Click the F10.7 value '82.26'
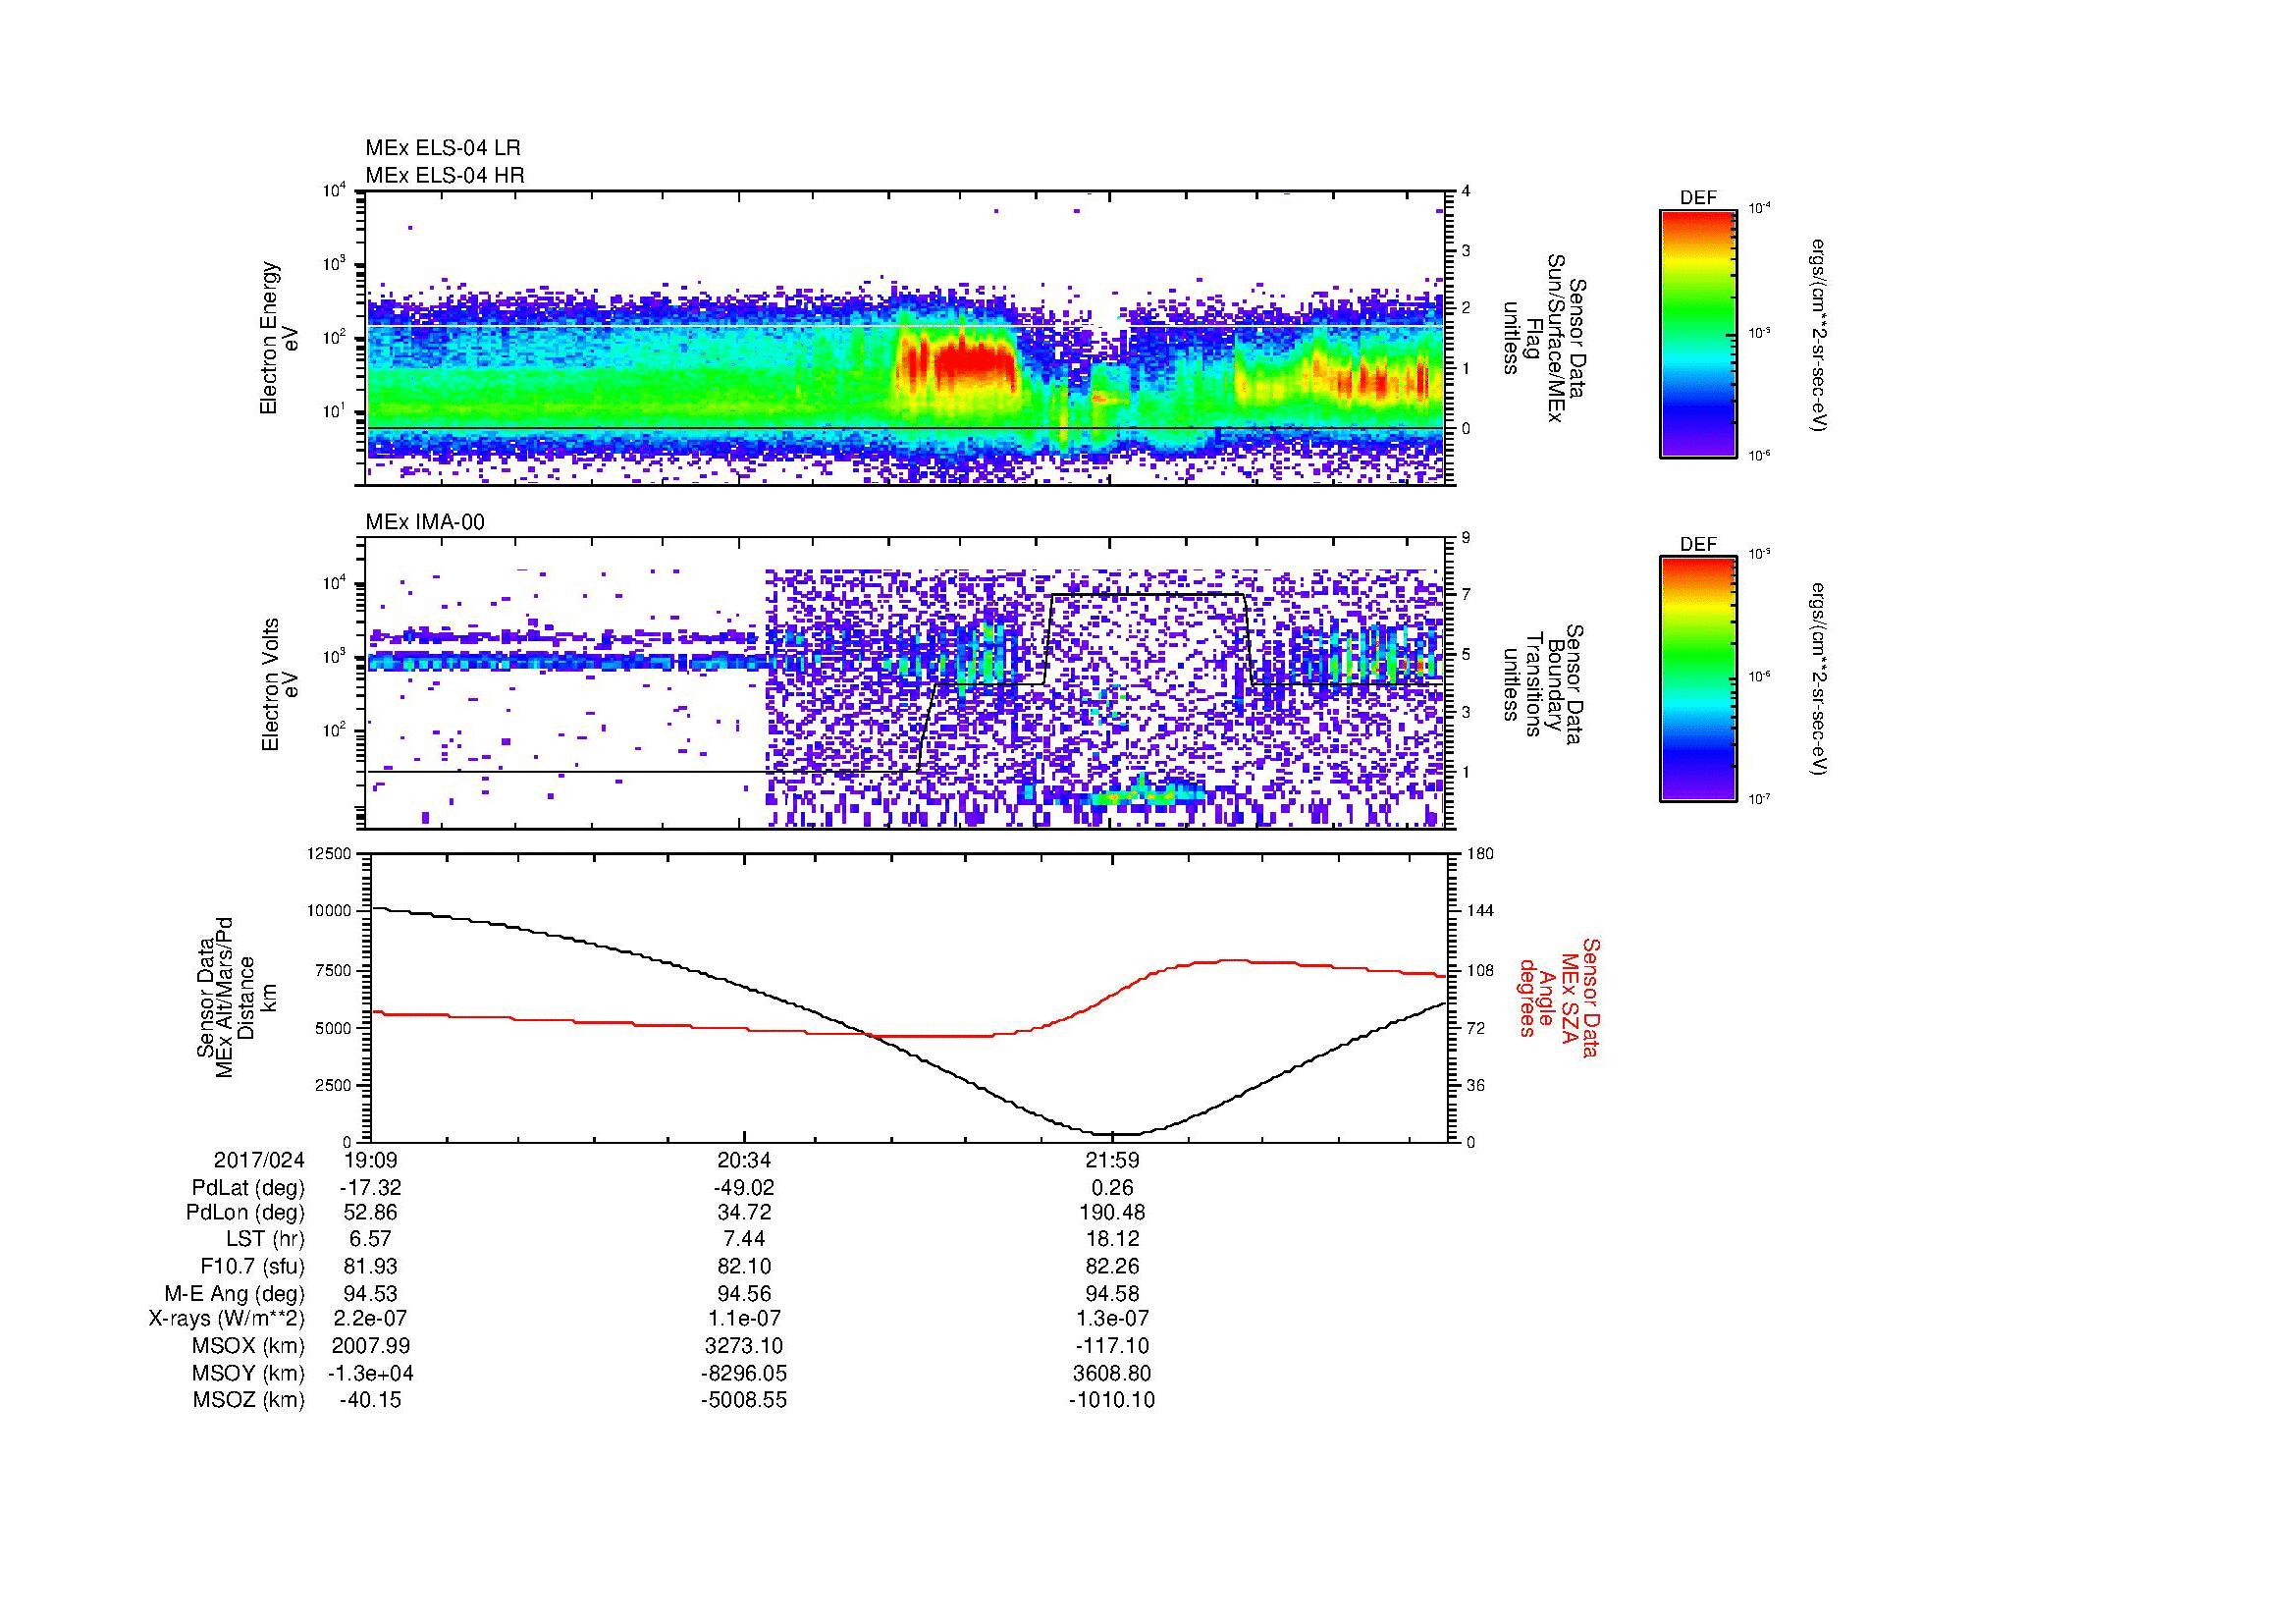 tap(1112, 1267)
